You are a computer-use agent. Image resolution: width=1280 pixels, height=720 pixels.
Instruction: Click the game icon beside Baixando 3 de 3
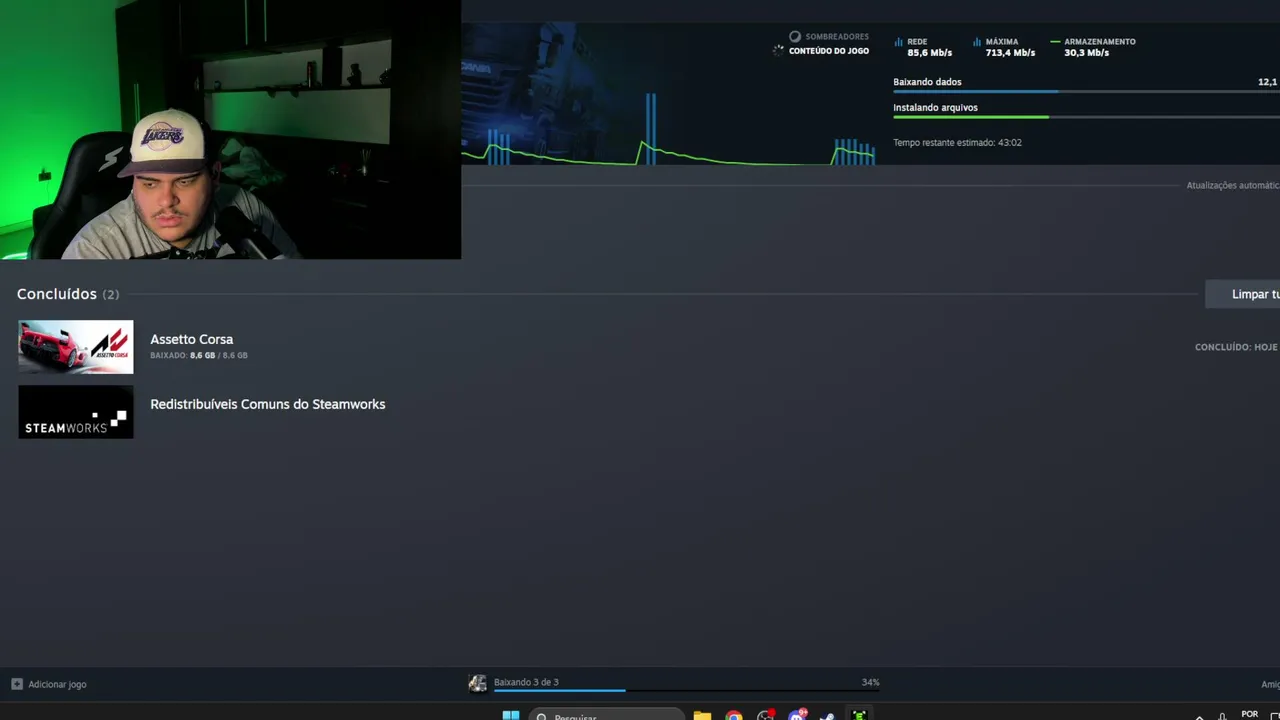tap(477, 683)
